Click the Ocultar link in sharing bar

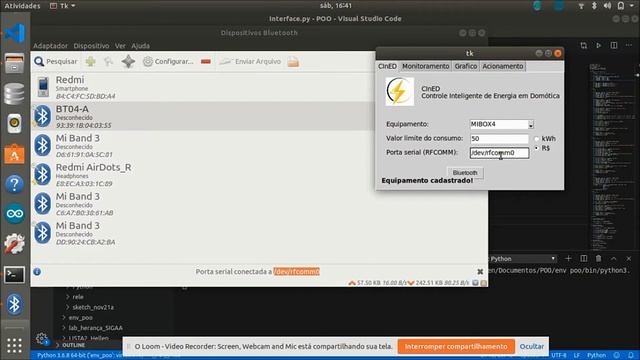(531, 347)
